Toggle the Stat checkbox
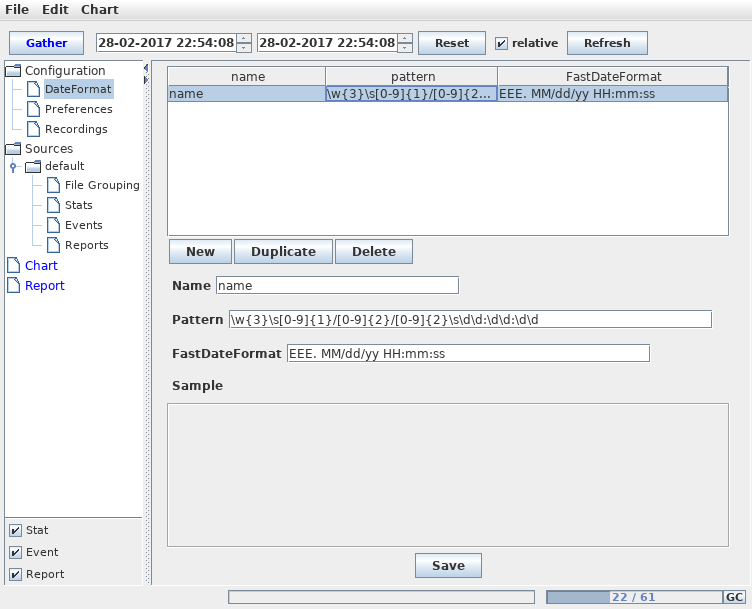This screenshot has width=752, height=609. point(15,530)
